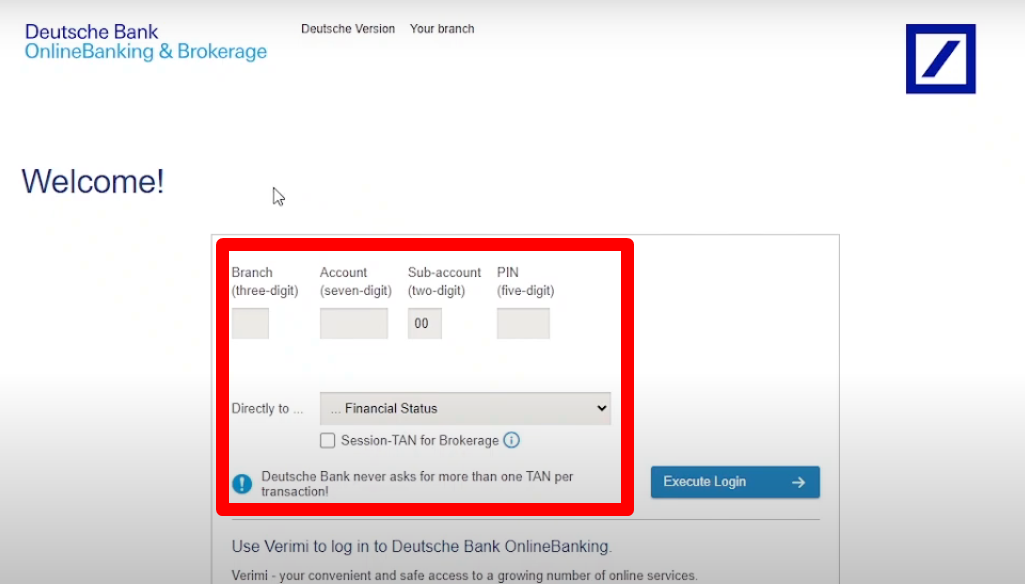Click into the seven-digit Account field

click(x=354, y=323)
